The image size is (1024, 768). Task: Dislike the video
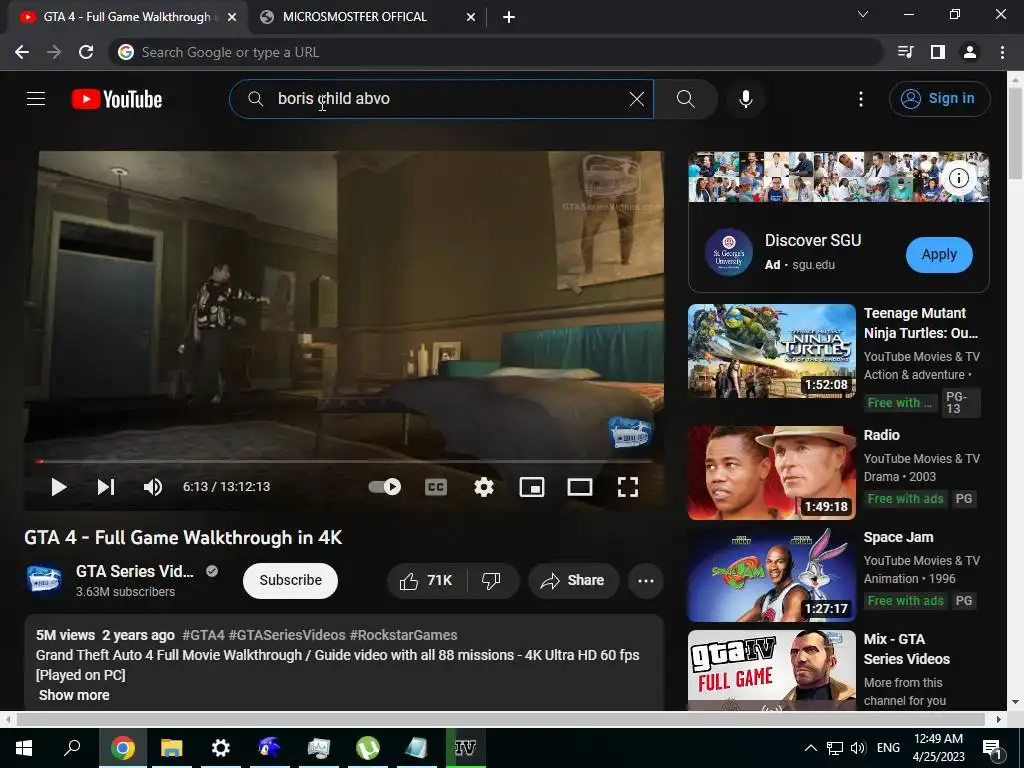(x=491, y=580)
